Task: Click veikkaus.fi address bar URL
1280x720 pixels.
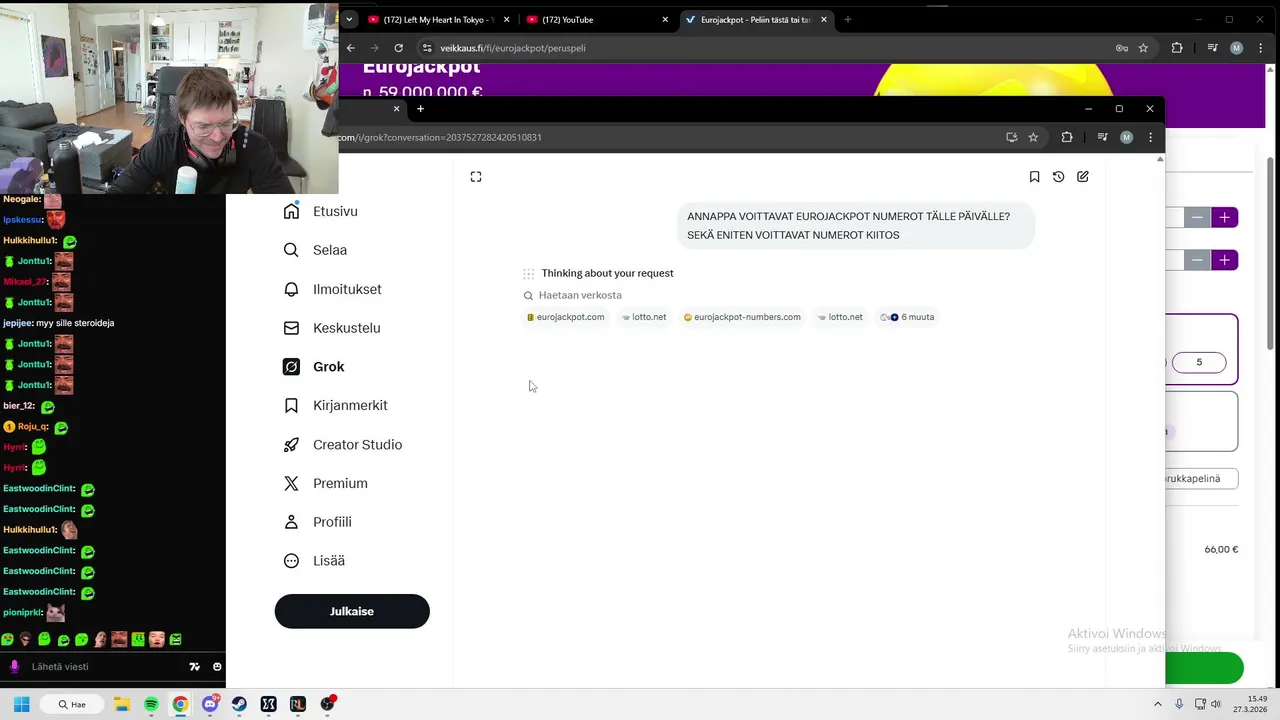Action: point(513,48)
